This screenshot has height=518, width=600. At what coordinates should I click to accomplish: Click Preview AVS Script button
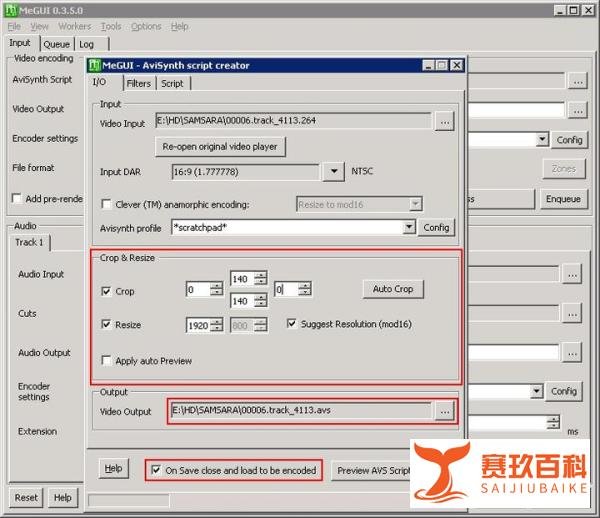(x=371, y=470)
